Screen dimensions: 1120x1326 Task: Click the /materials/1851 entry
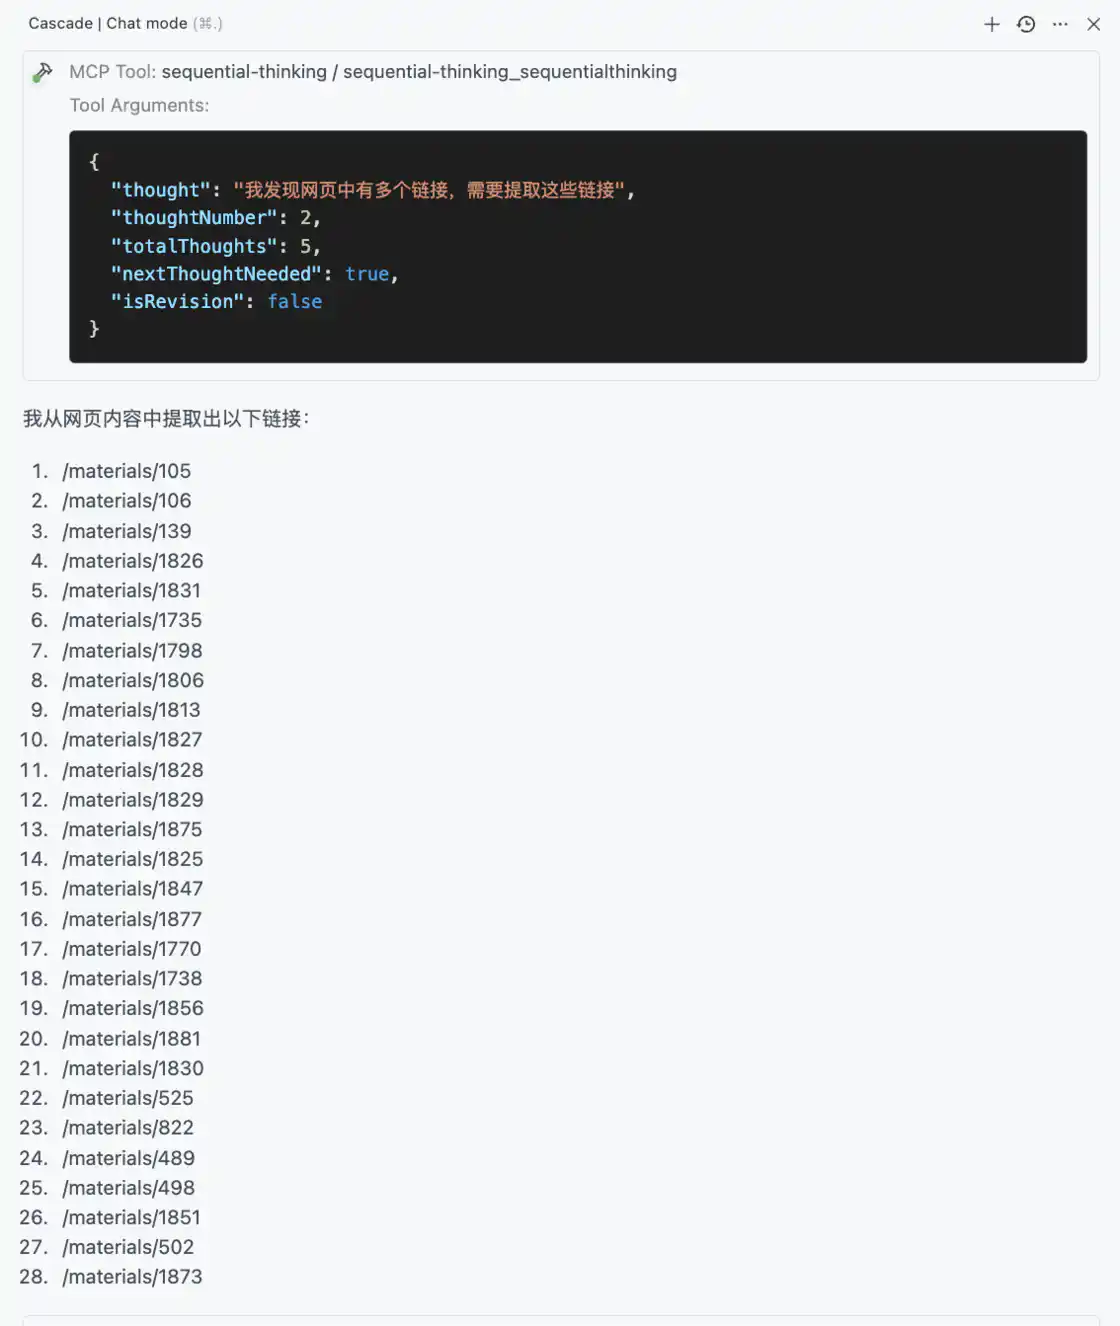coord(131,1218)
